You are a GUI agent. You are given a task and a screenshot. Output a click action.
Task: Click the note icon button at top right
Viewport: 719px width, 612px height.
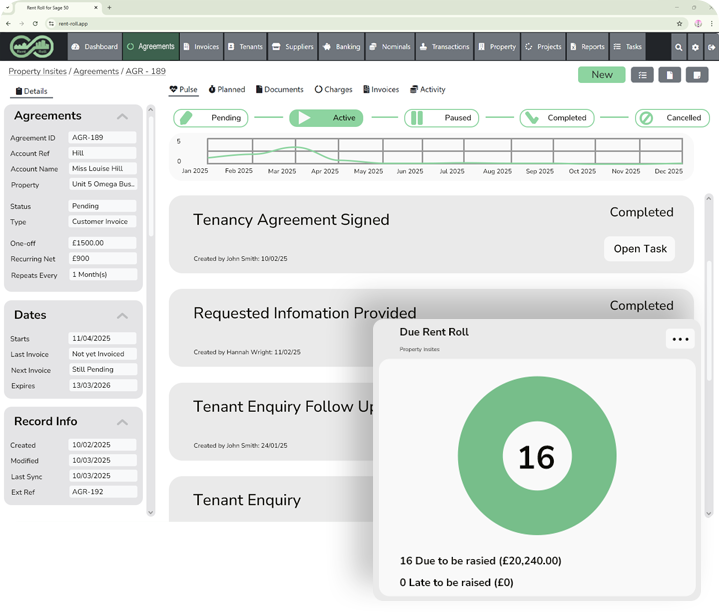pyautogui.click(x=697, y=75)
